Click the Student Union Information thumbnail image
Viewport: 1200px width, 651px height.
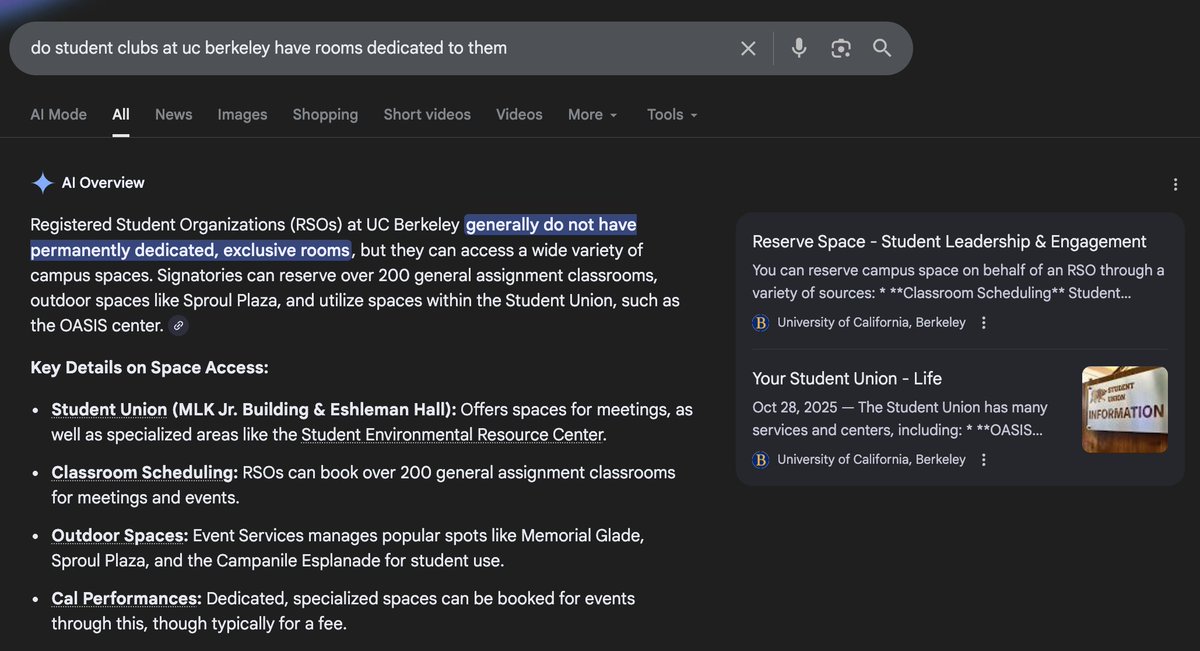[1125, 410]
